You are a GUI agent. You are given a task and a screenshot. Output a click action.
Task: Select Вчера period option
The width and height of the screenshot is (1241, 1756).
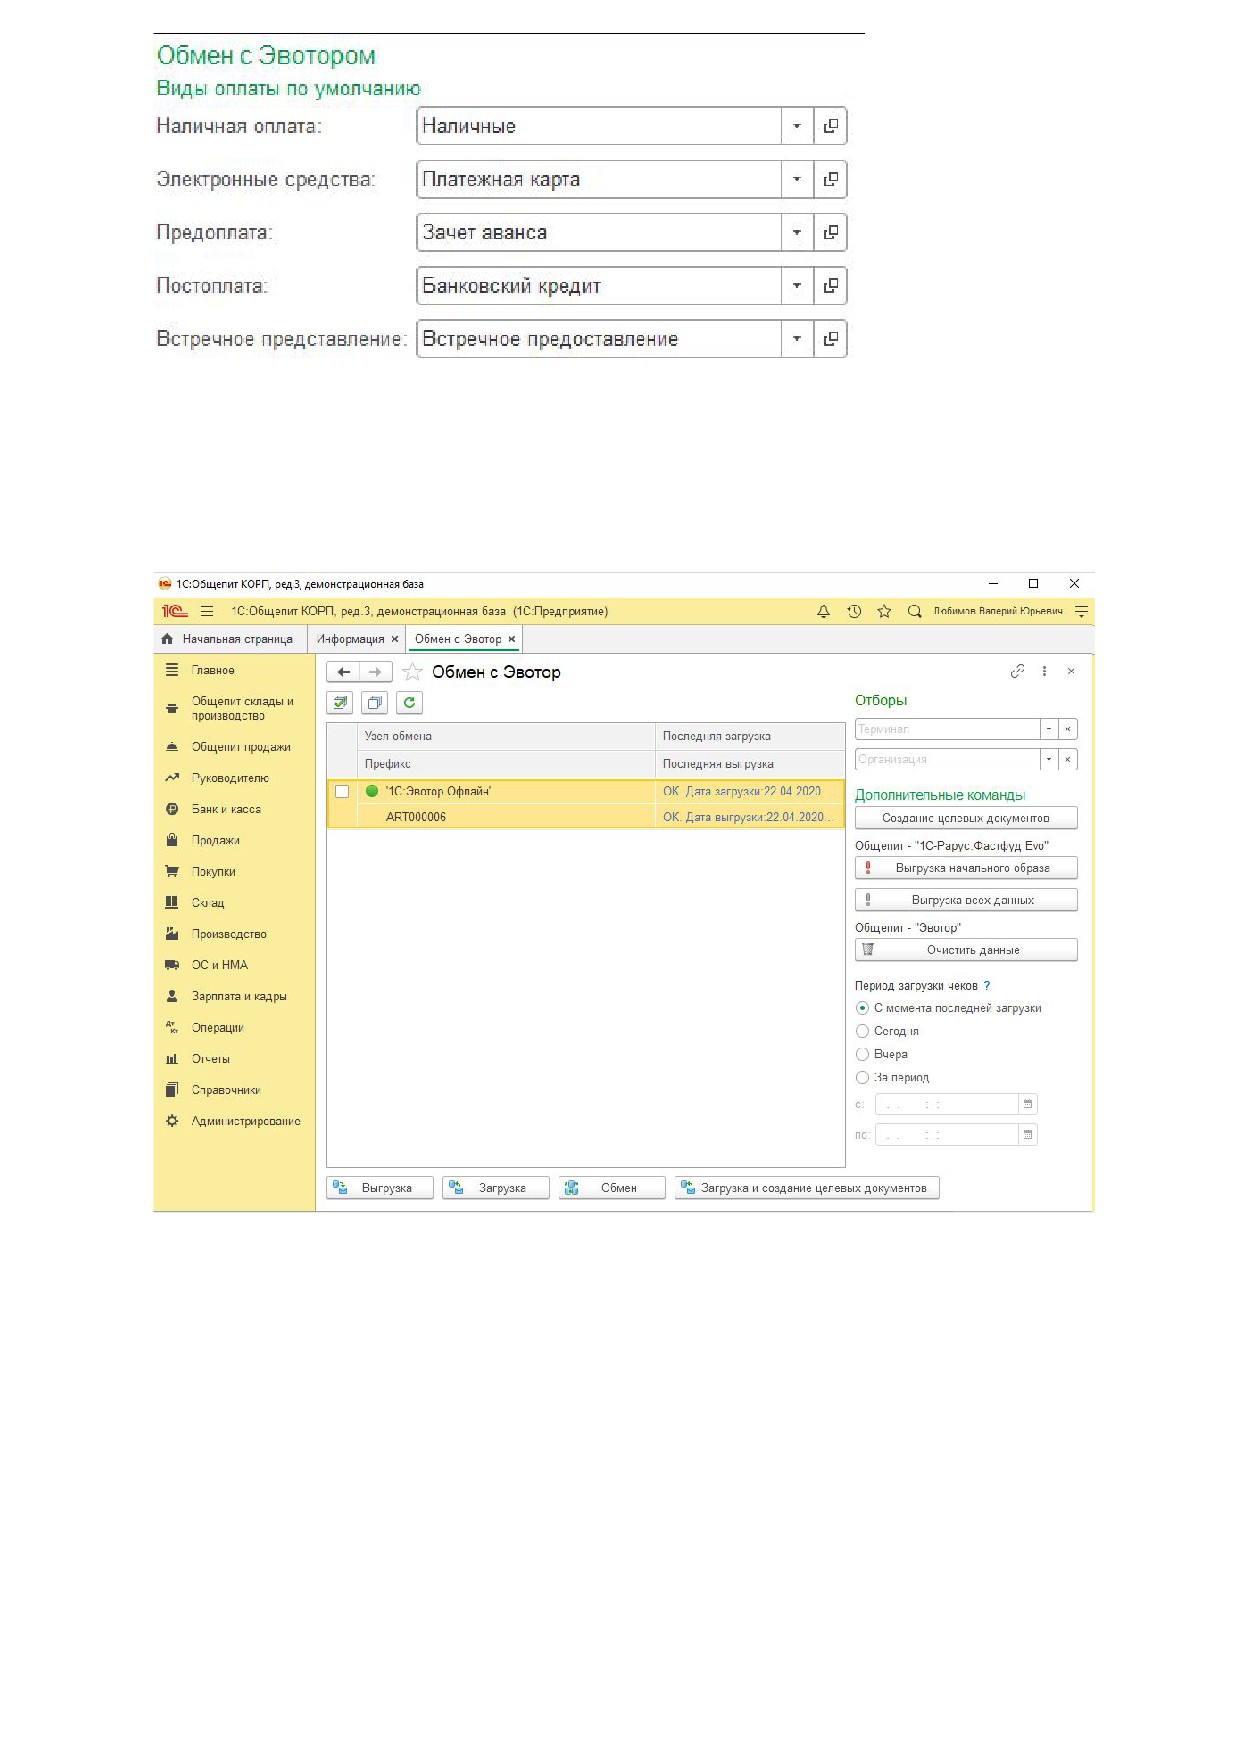[x=862, y=1054]
